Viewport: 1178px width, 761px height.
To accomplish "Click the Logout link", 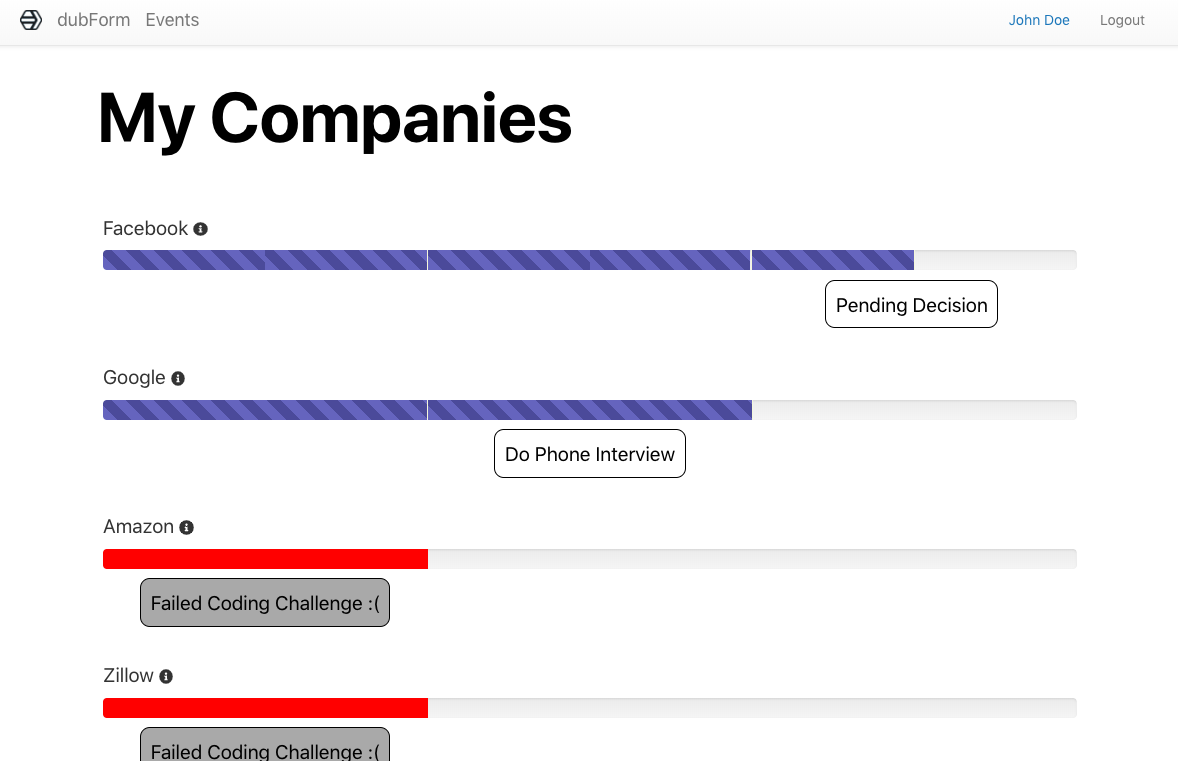I will (1122, 20).
